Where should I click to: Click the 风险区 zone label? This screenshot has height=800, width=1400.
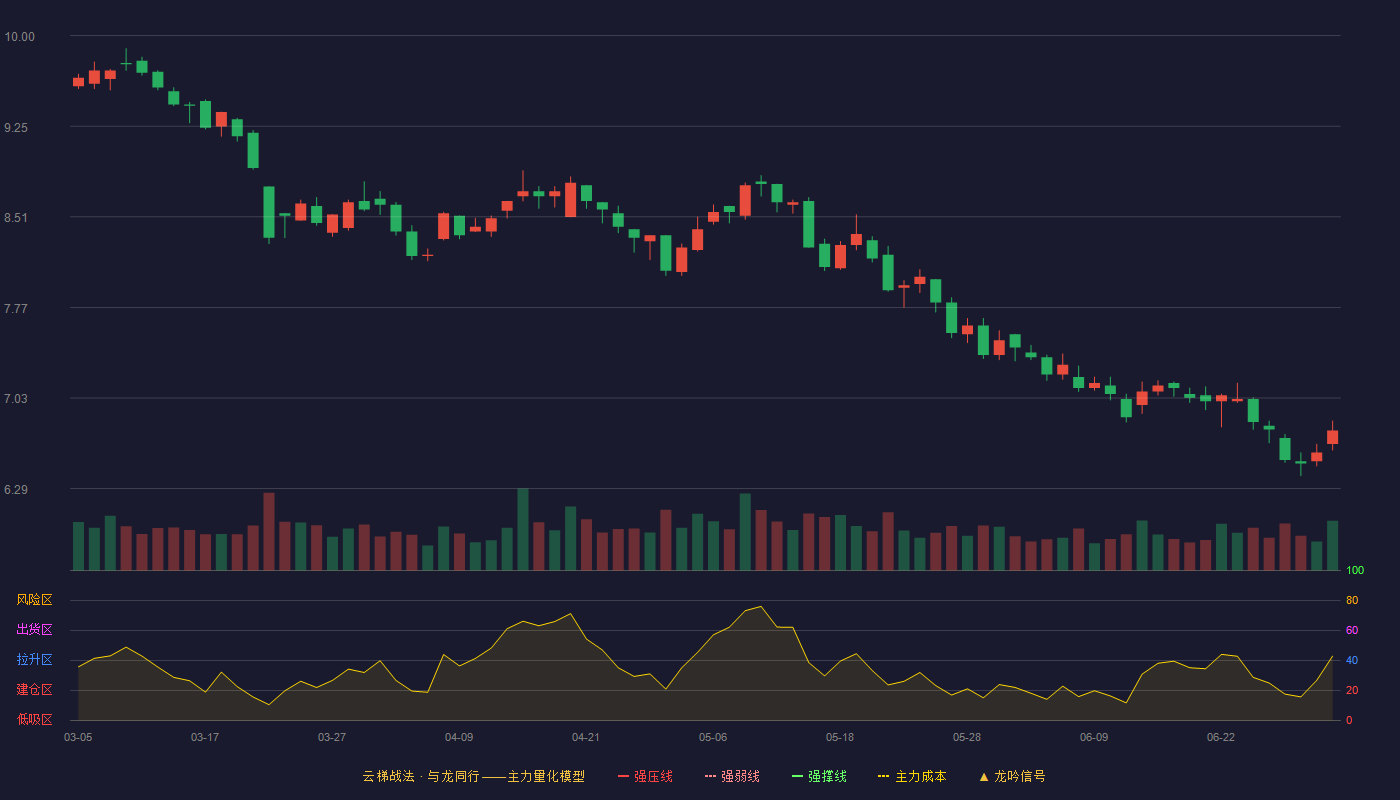tap(34, 600)
